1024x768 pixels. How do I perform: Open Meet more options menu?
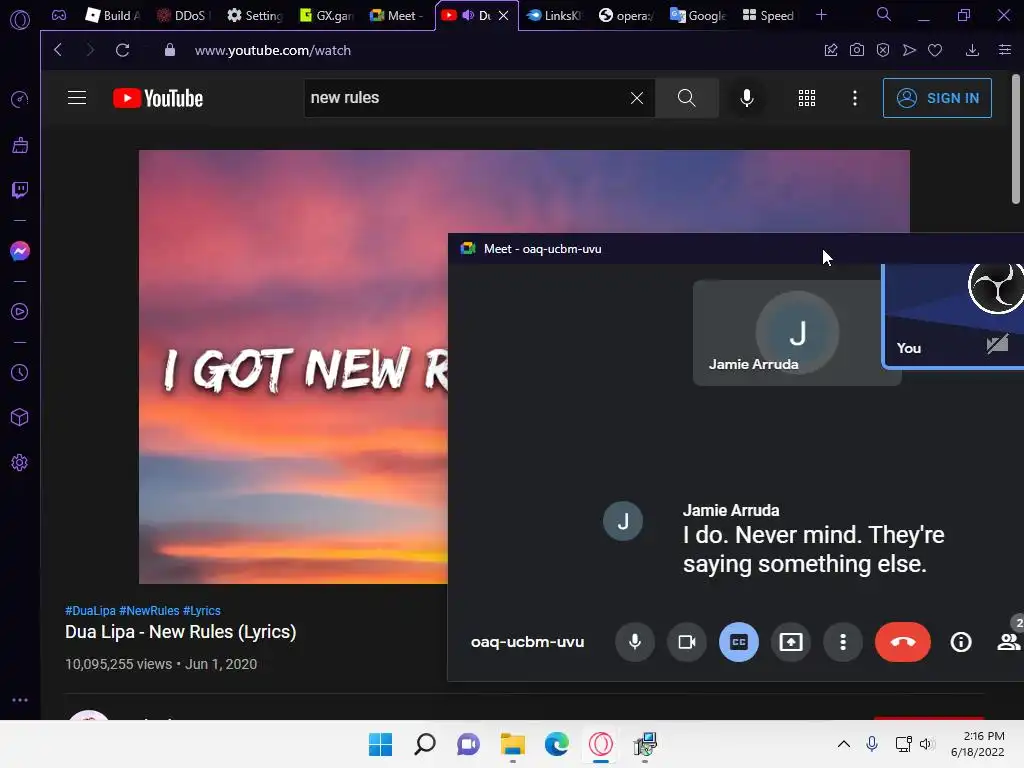(843, 642)
